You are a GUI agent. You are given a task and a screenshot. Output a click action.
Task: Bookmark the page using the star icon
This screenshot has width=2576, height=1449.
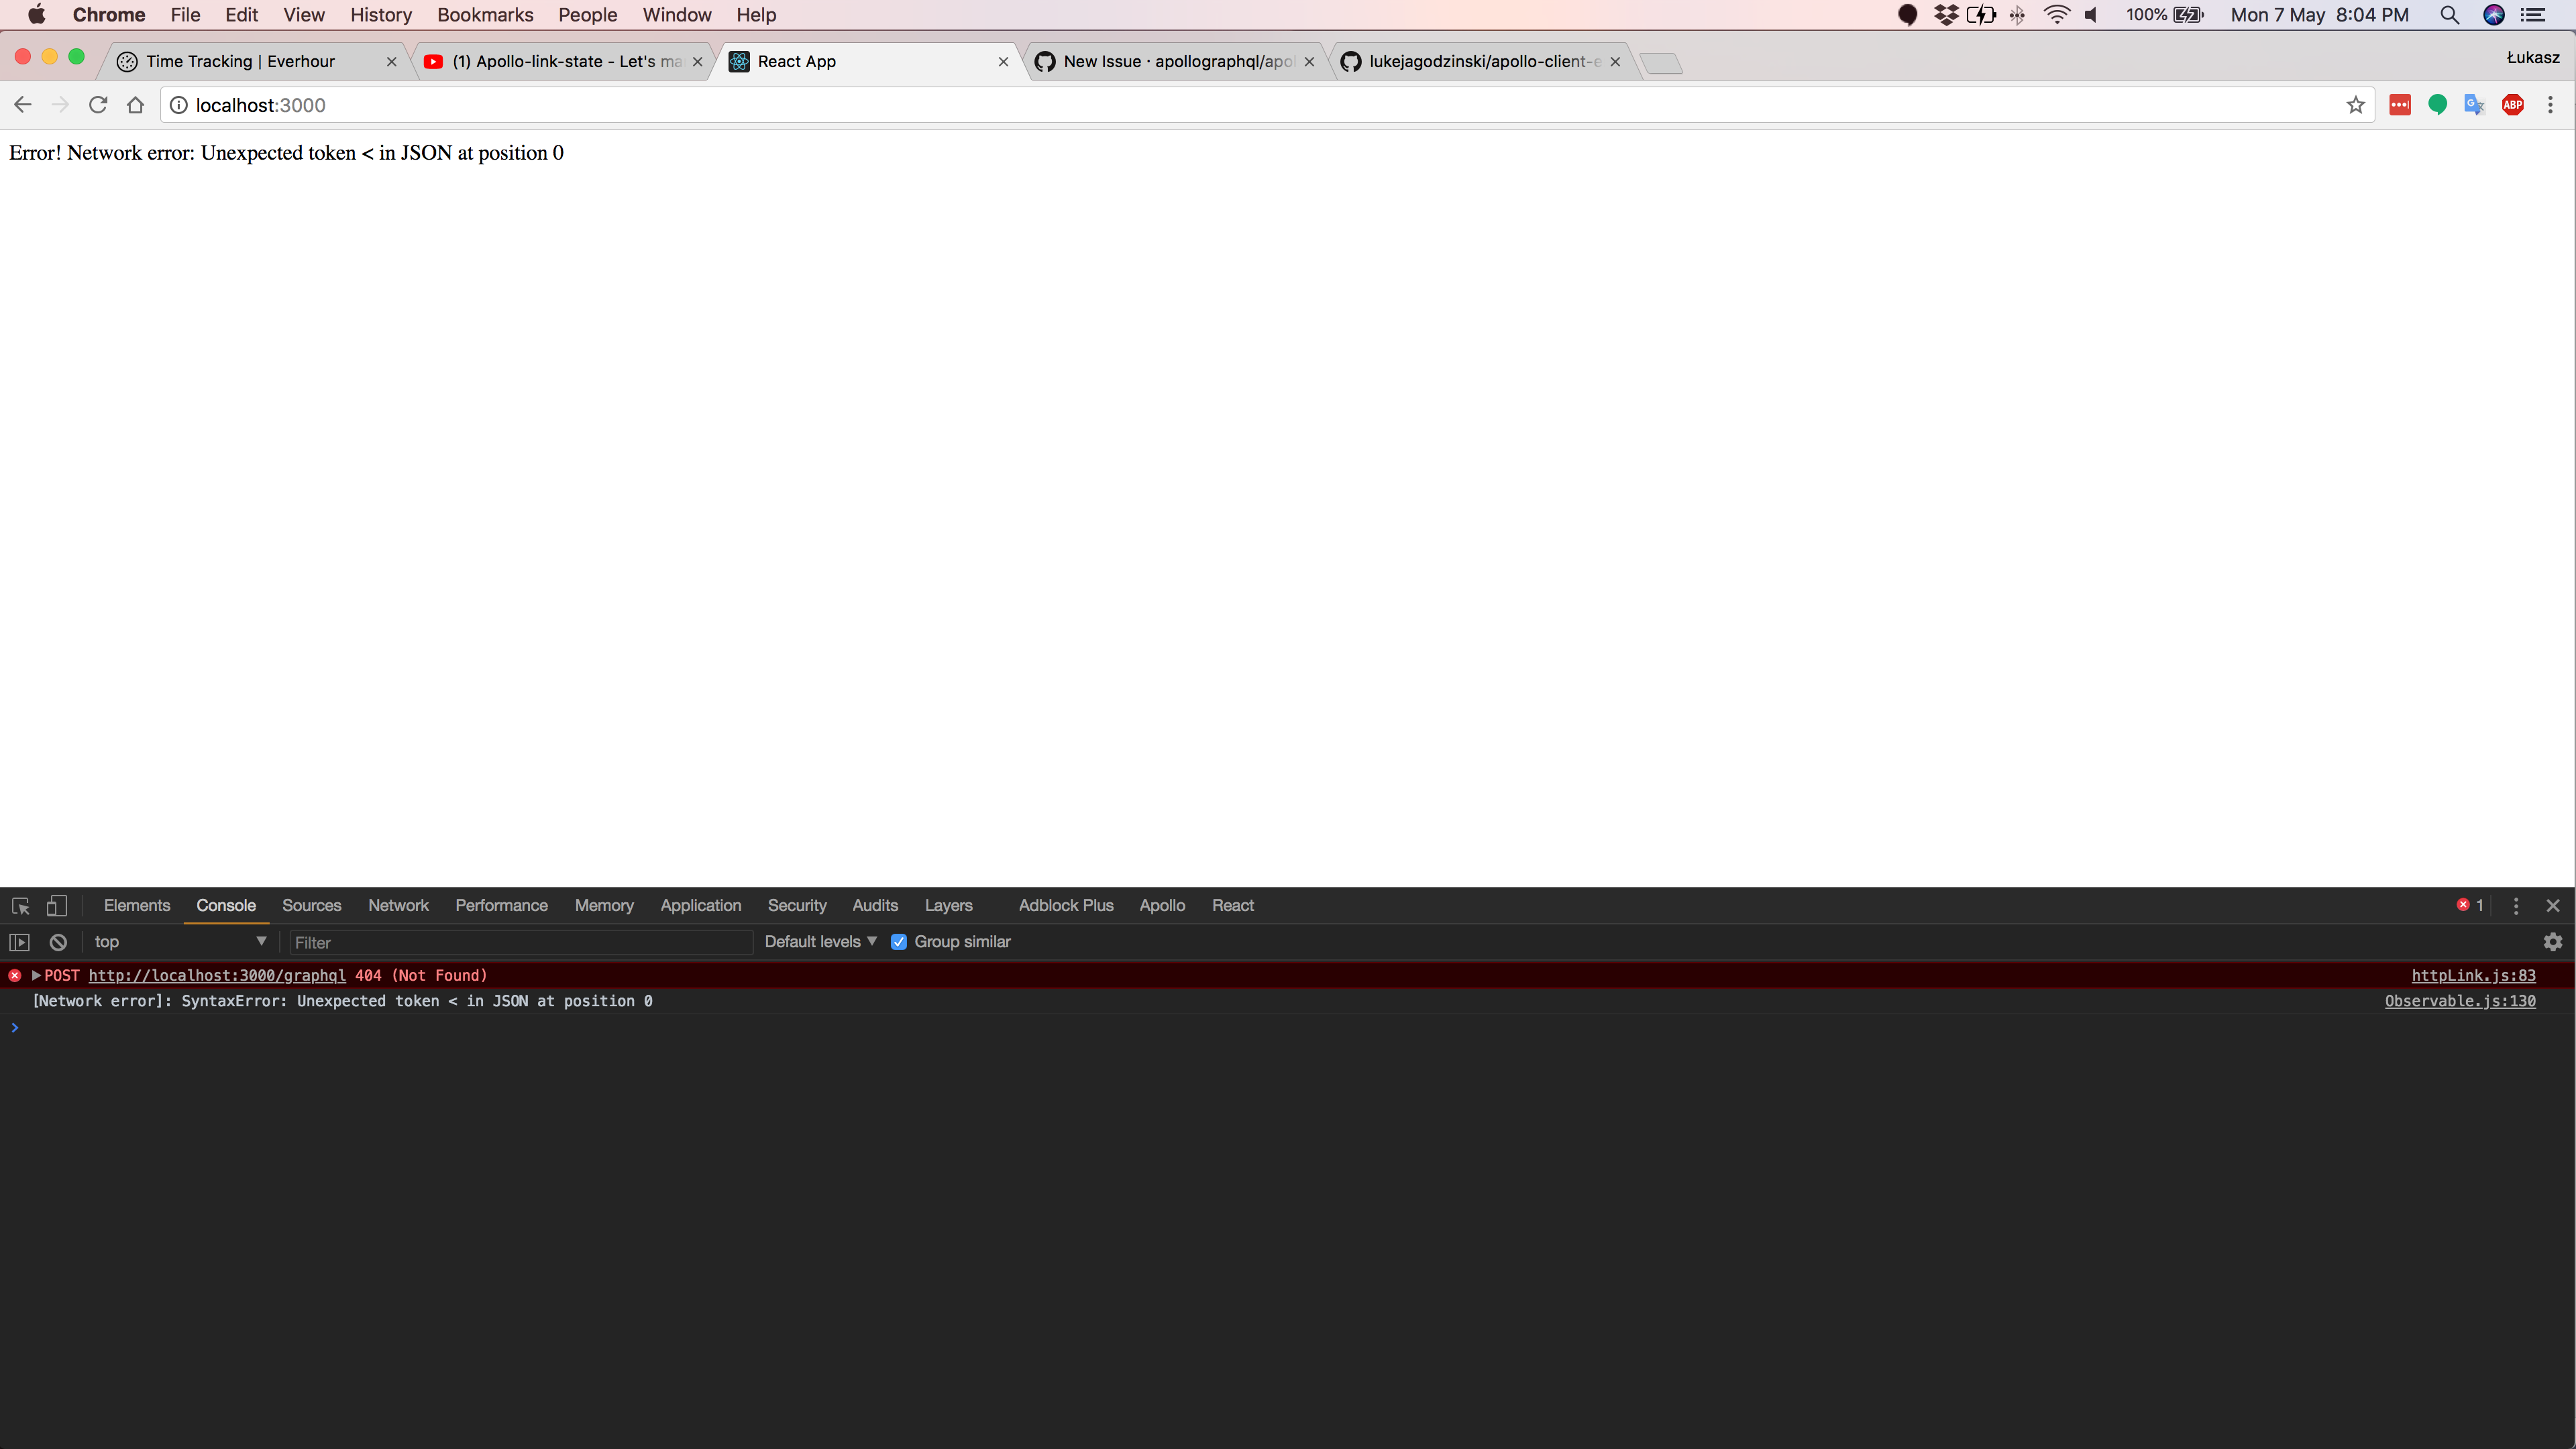click(x=2355, y=105)
